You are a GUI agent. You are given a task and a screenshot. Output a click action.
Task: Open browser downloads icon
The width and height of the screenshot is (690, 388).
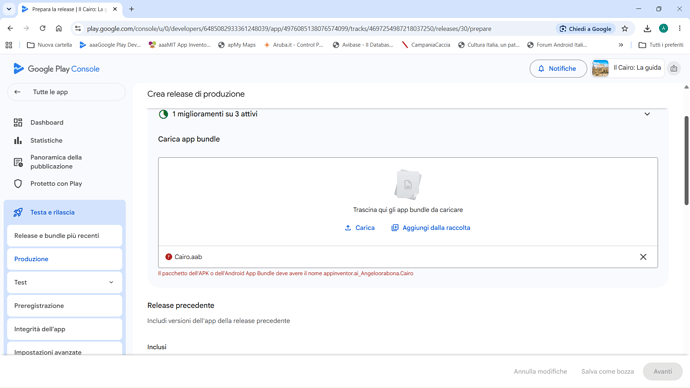[647, 29]
